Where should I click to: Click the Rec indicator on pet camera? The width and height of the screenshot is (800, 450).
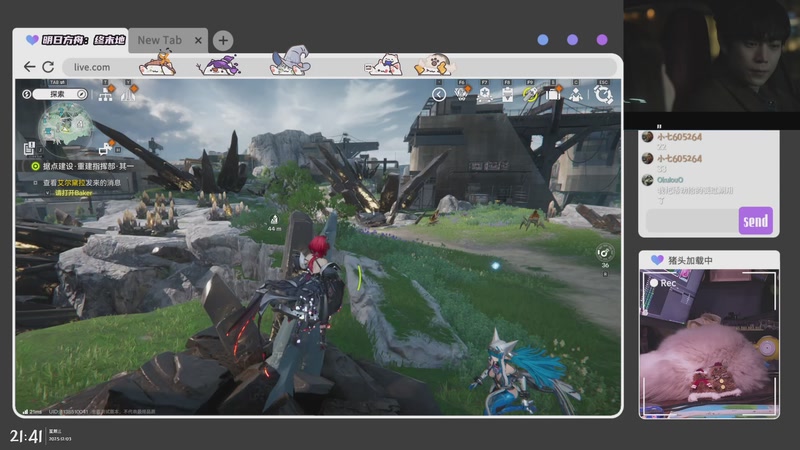(663, 283)
